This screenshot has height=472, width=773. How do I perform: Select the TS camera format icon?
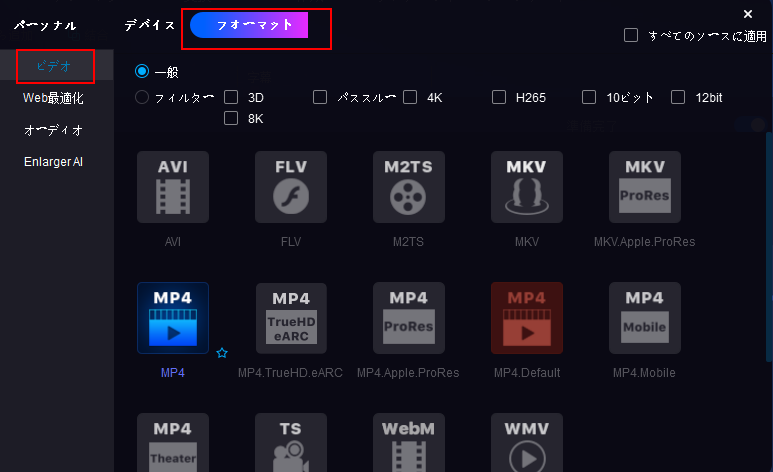(x=291, y=442)
